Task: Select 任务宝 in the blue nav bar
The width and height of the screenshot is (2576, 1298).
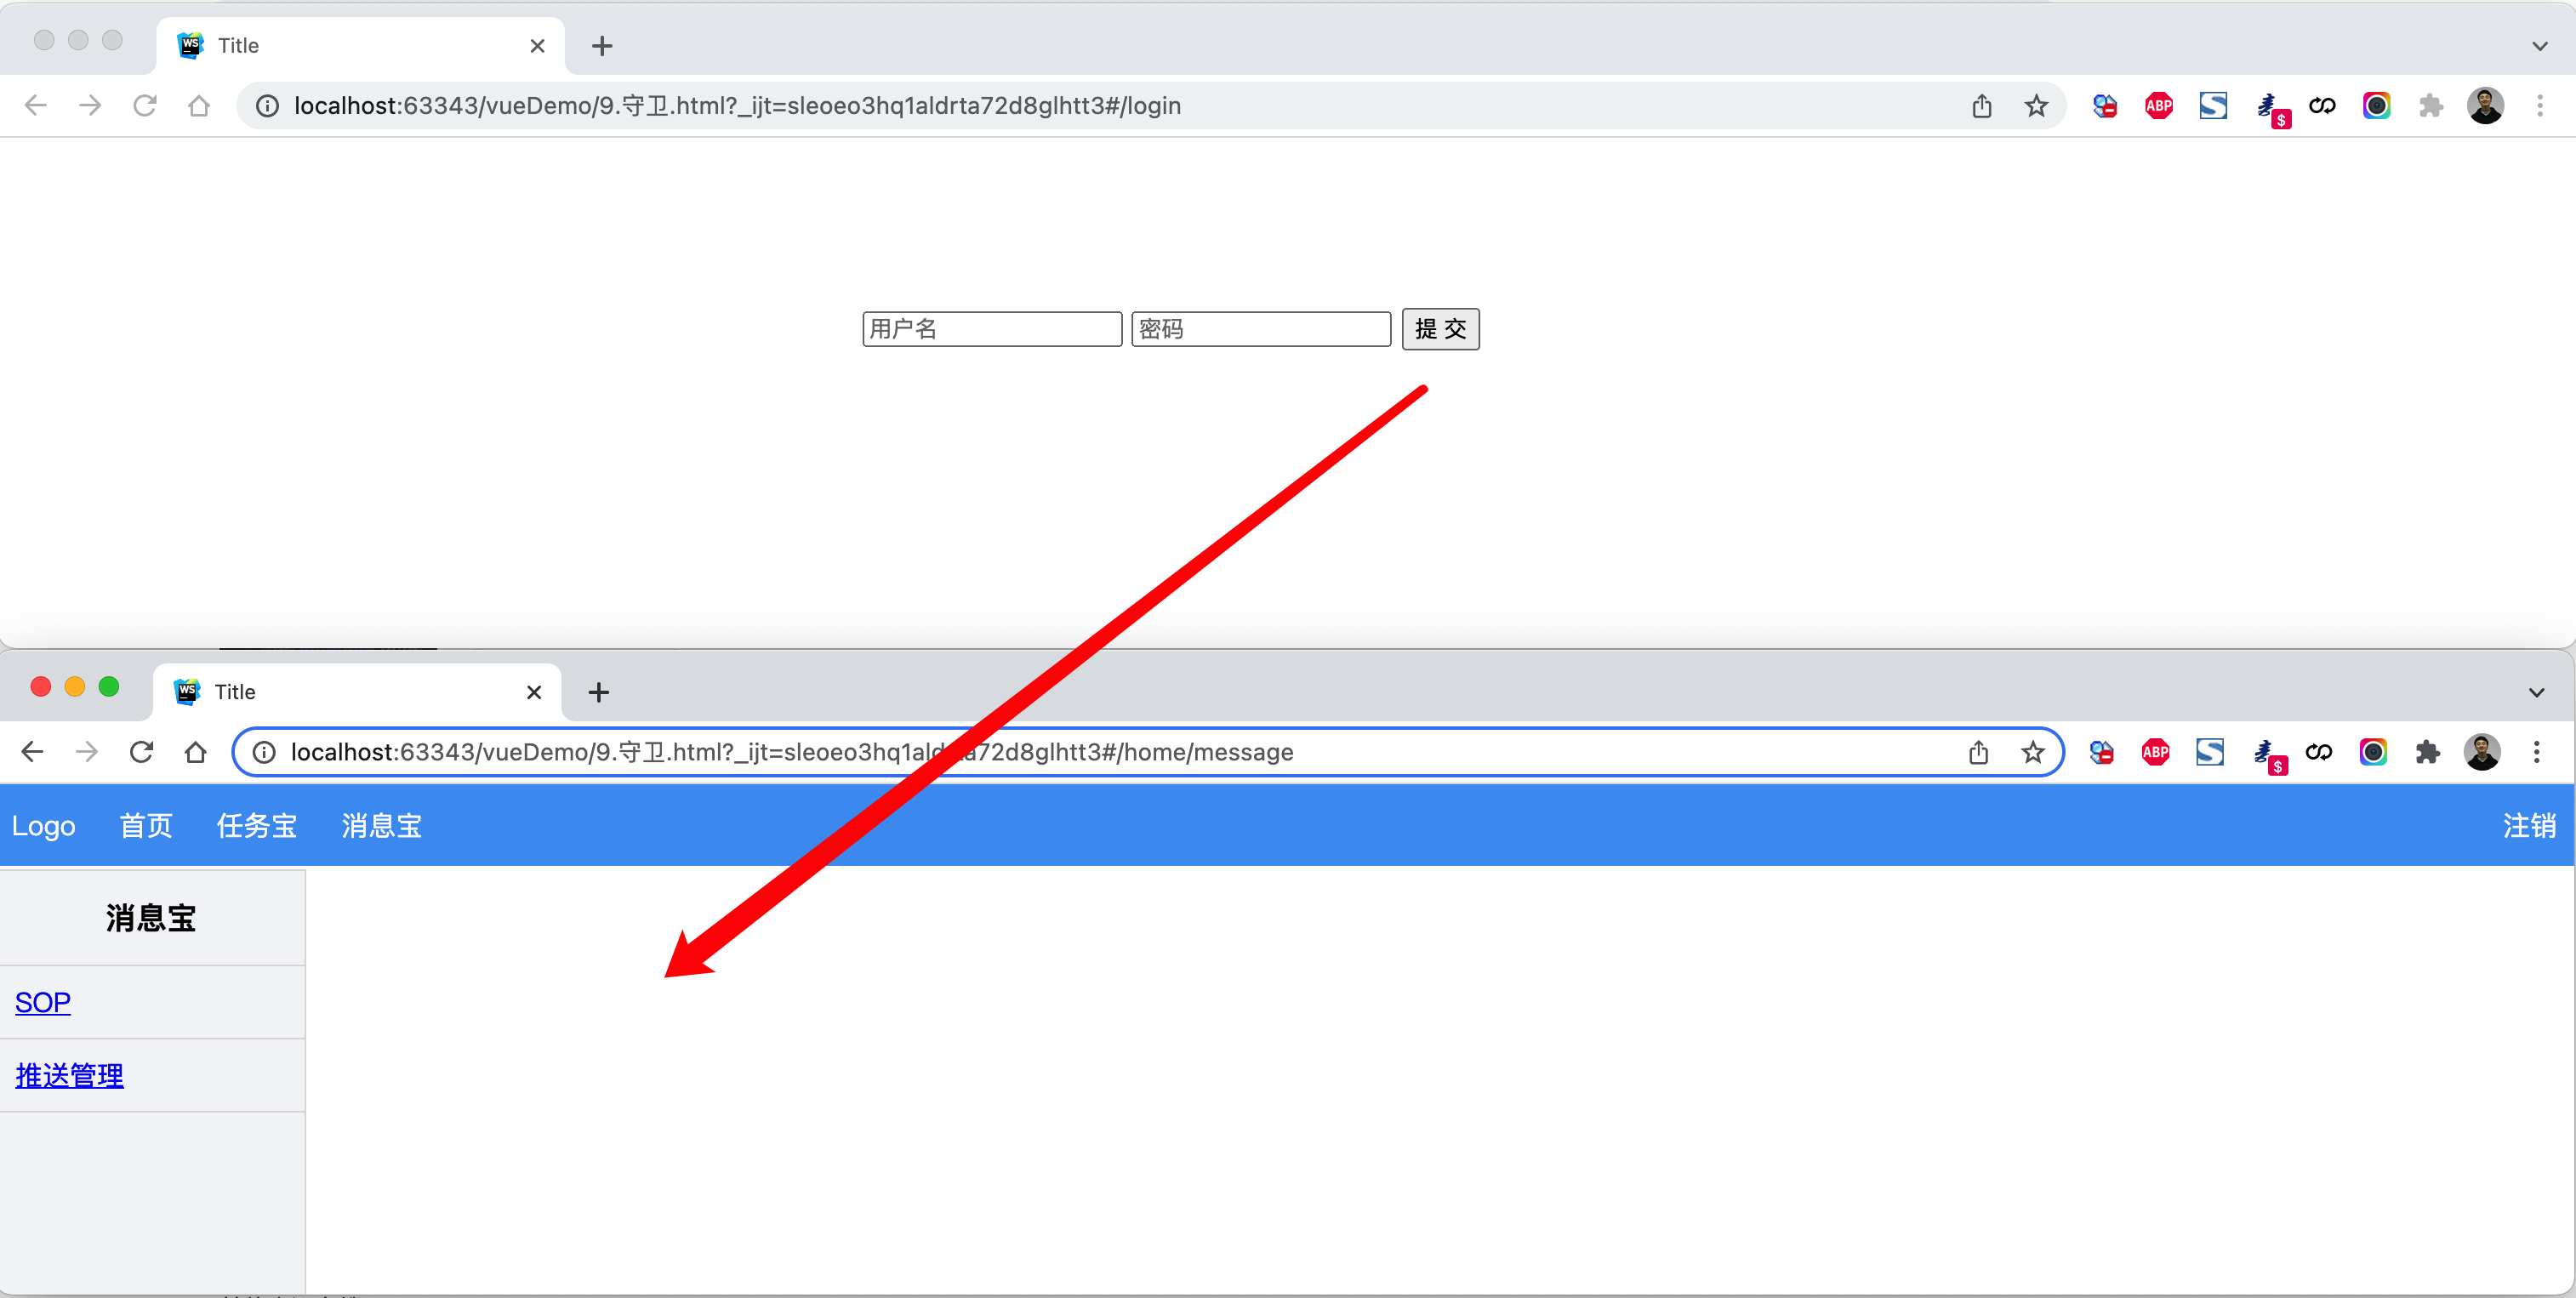Action: [257, 826]
